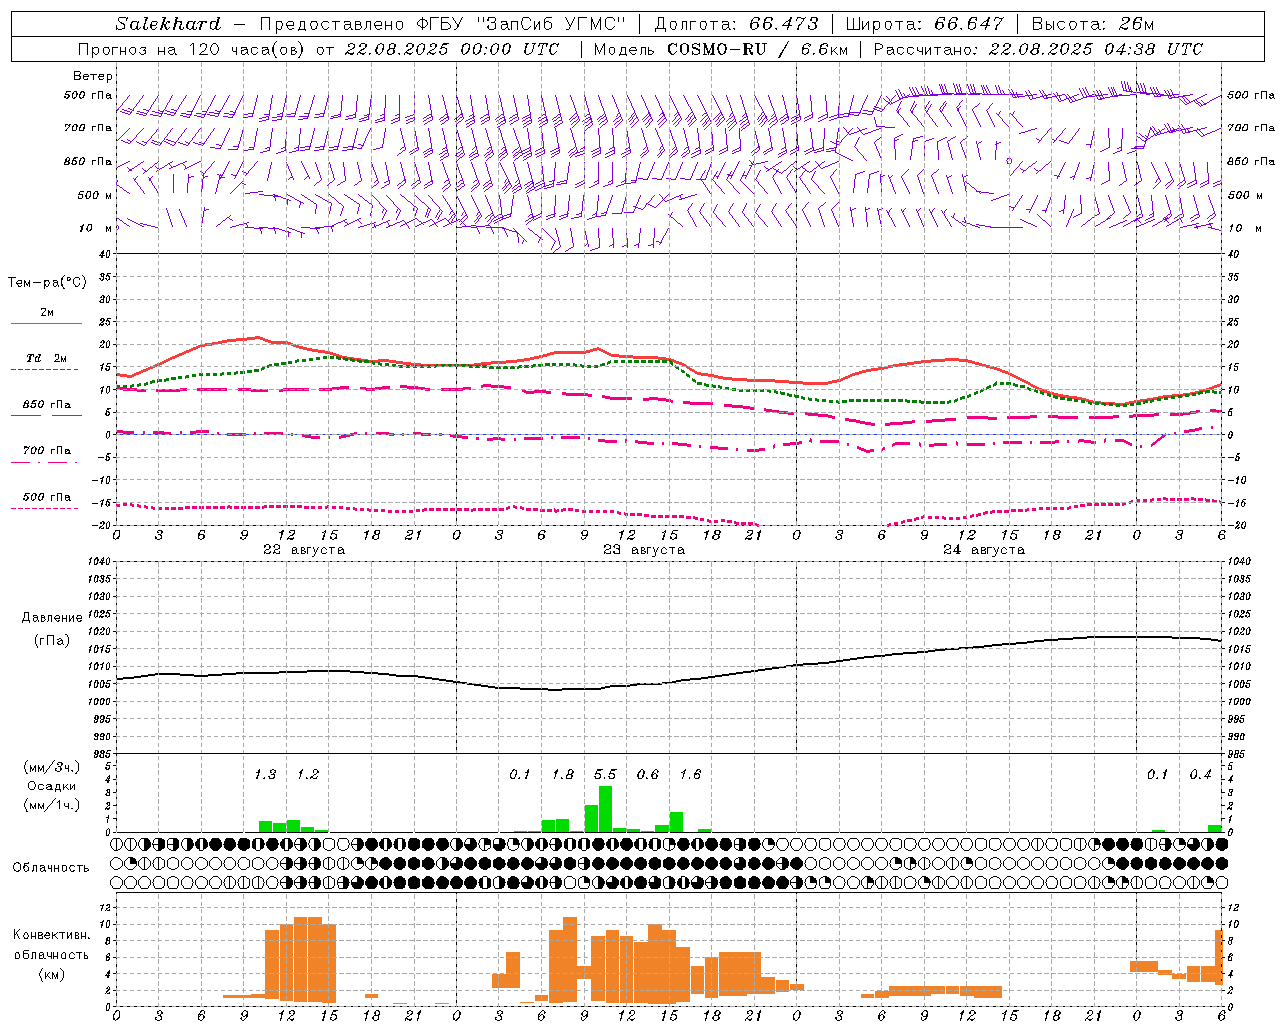This screenshot has width=1280, height=1024.
Task: Click the 500 гПа dotted-line legend sample
Action: (x=46, y=509)
